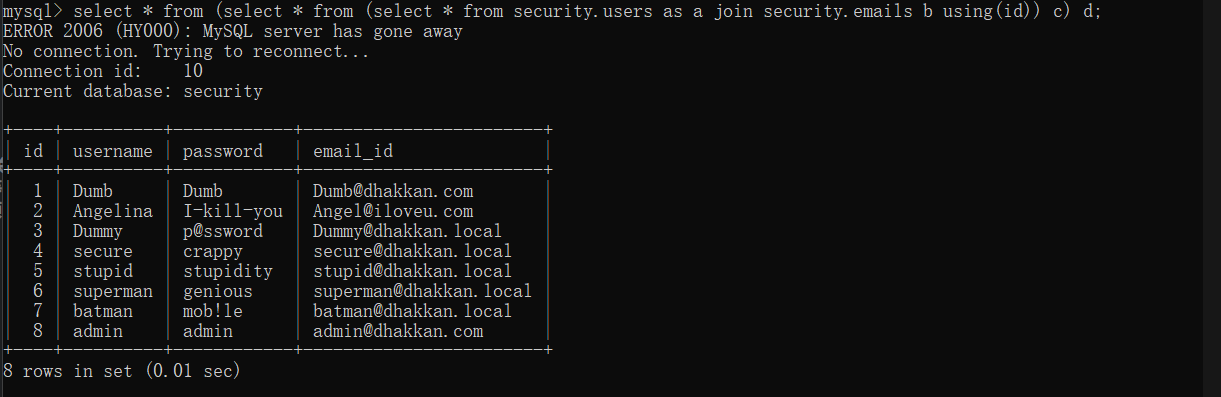This screenshot has width=1221, height=397.
Task: Click the mob!le password cell
Action: pos(213,311)
